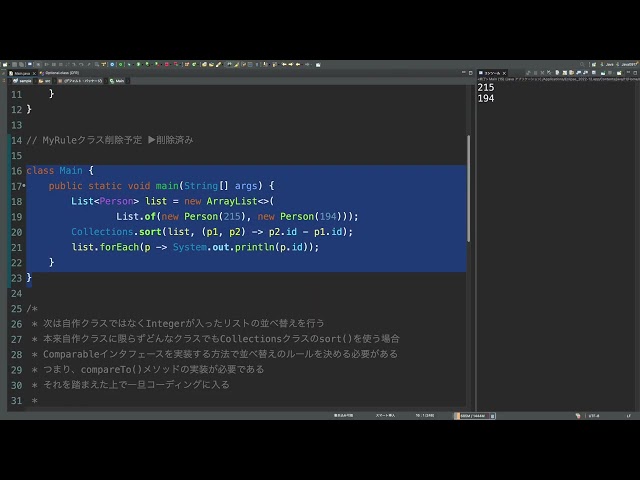This screenshot has height=480, width=640.
Task: Click the Open Perspective icon
Action: [594, 64]
